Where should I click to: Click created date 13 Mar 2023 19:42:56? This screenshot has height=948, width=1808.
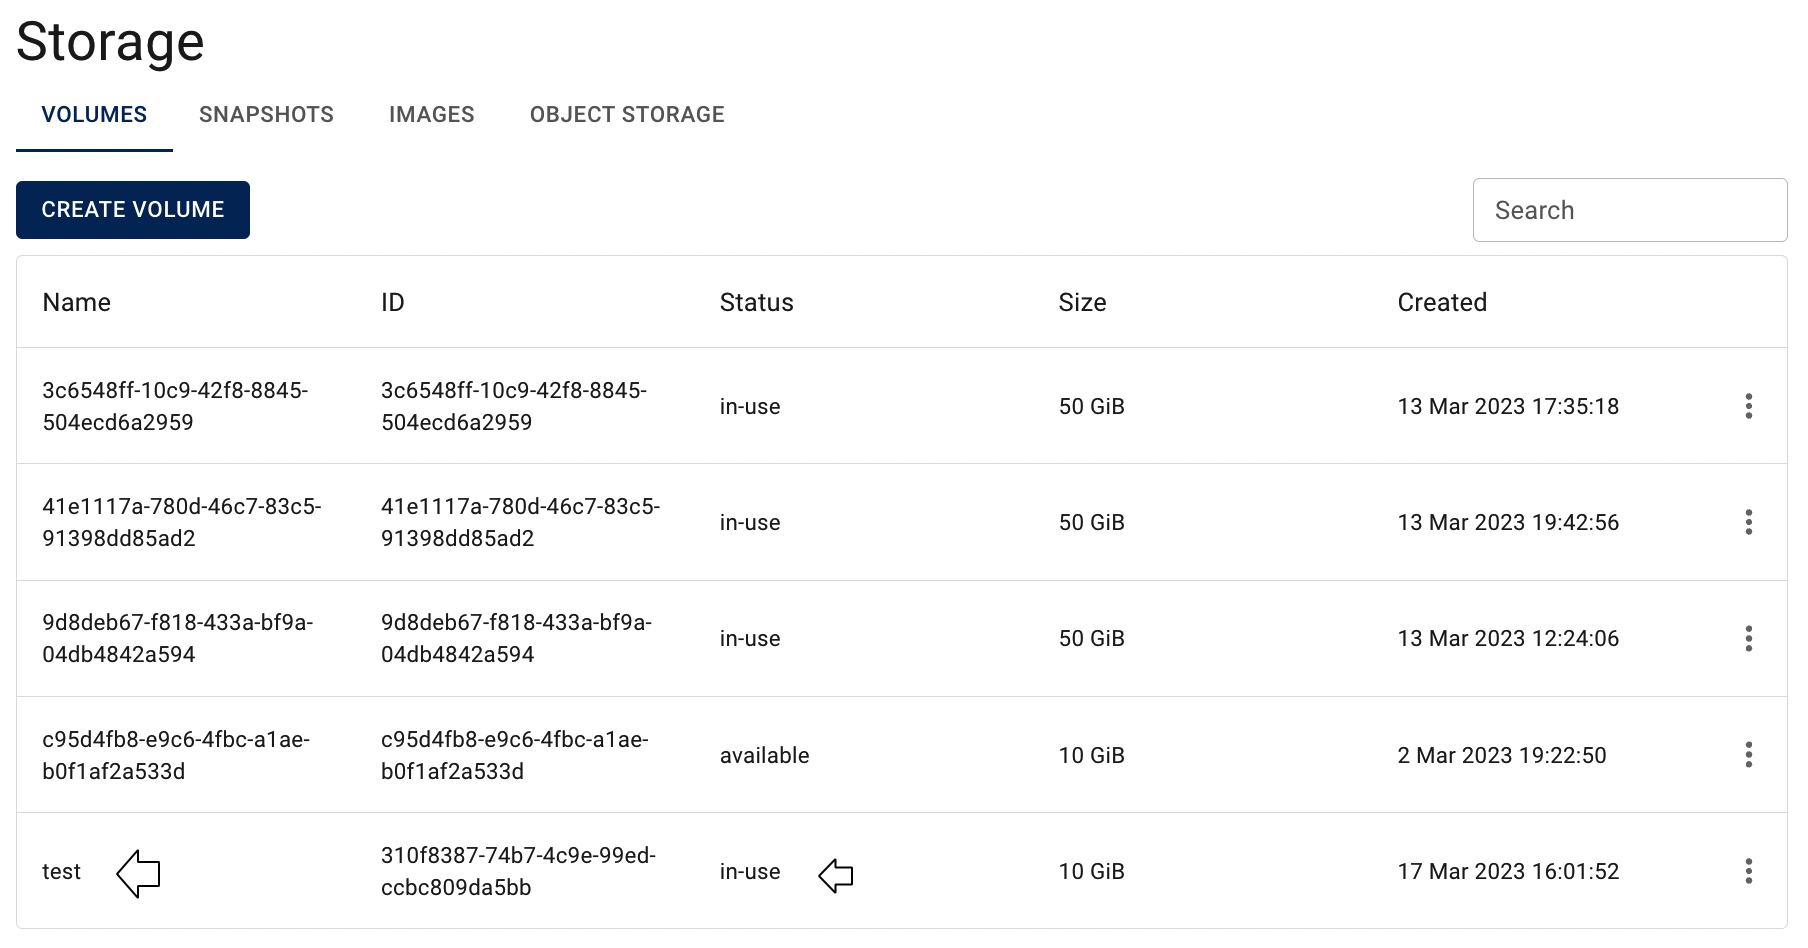(1508, 522)
